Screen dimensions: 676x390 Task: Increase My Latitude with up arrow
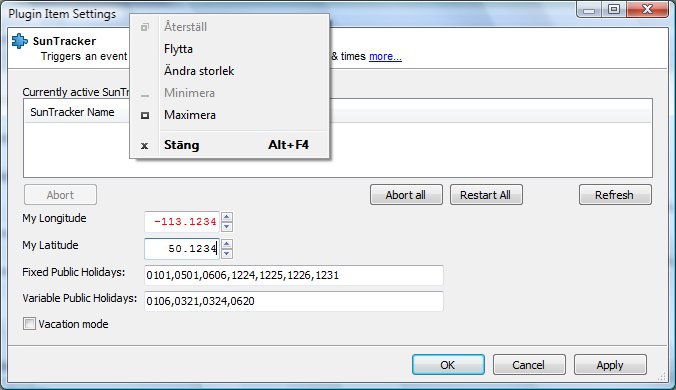pos(227,244)
